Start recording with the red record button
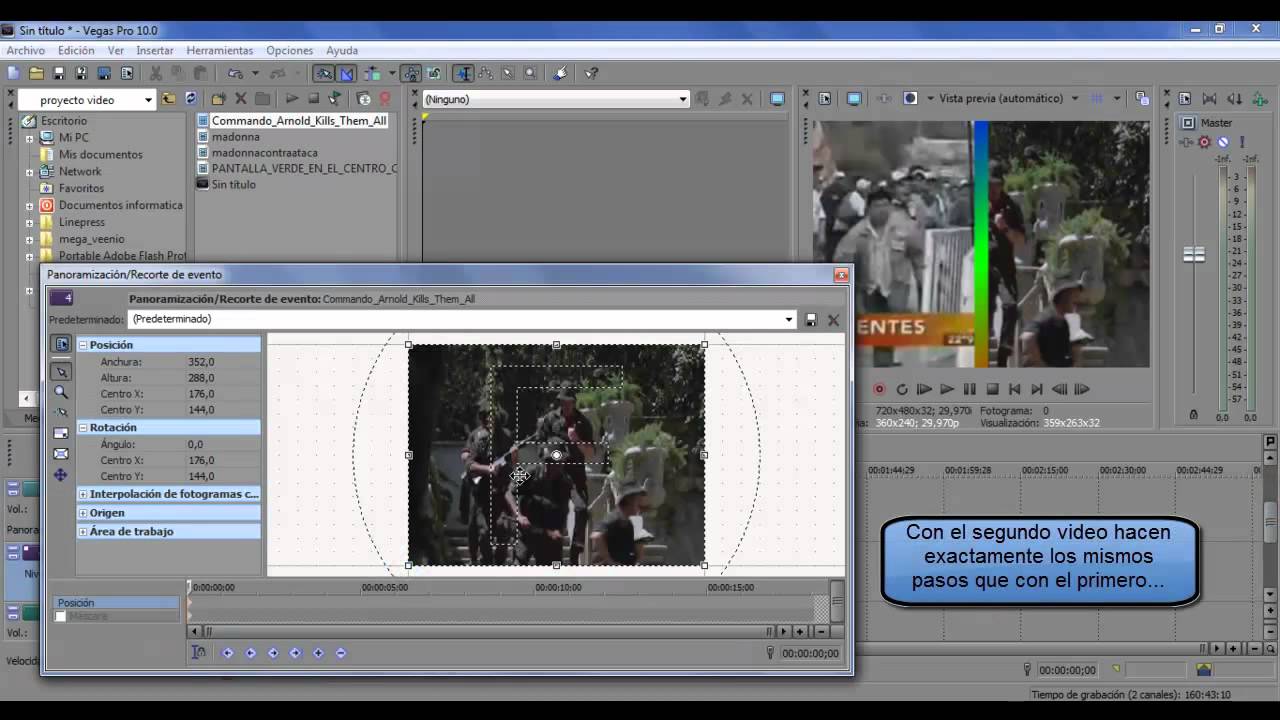1280x720 pixels. 879,389
